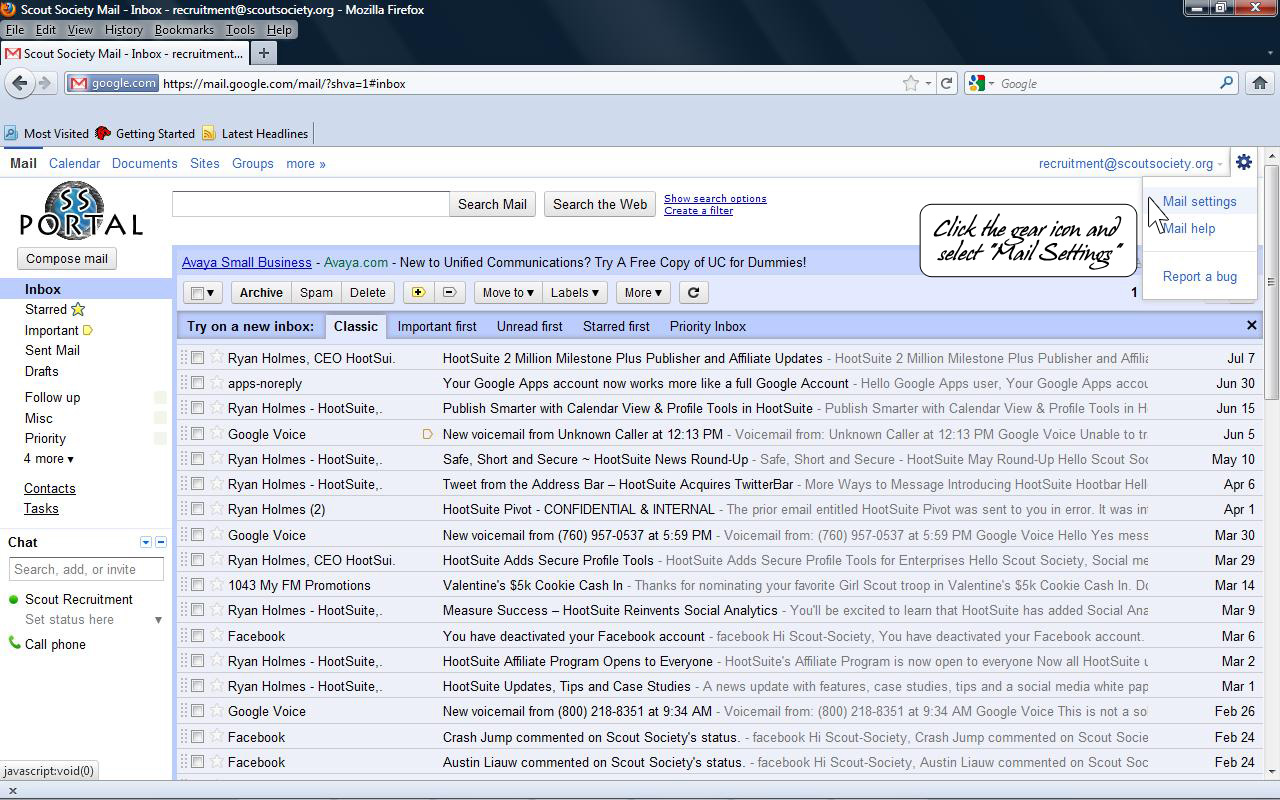Click the mark as not important minus icon

click(449, 292)
